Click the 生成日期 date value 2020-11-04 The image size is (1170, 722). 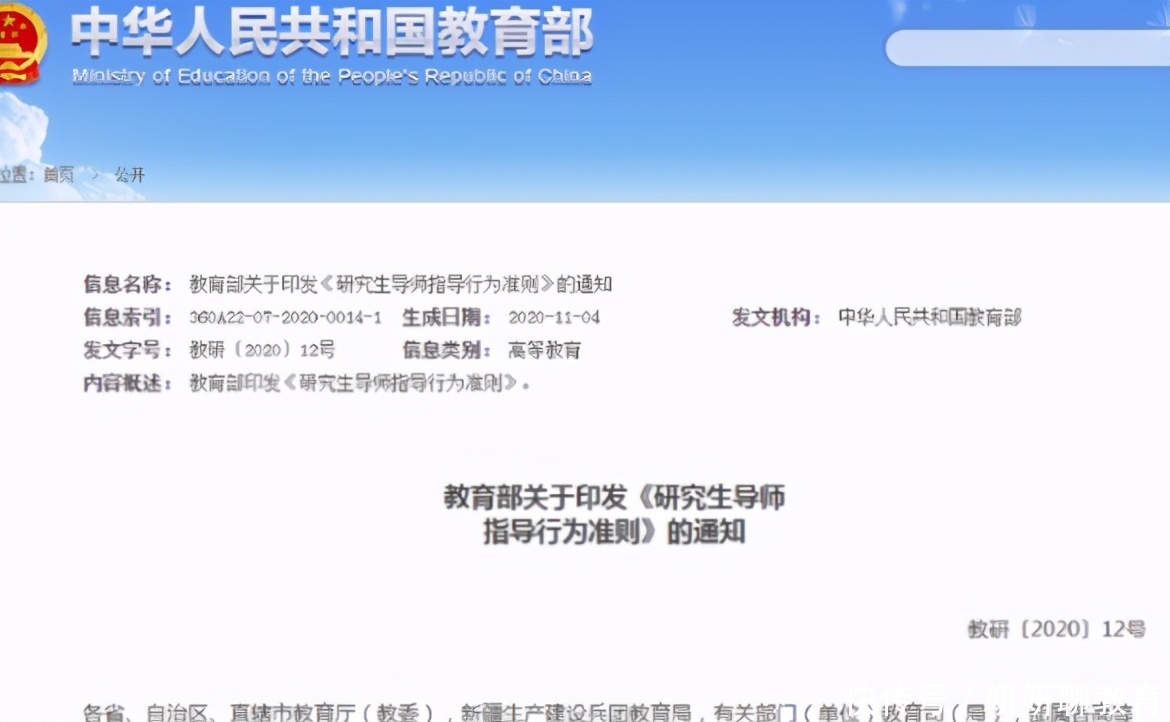pyautogui.click(x=556, y=317)
